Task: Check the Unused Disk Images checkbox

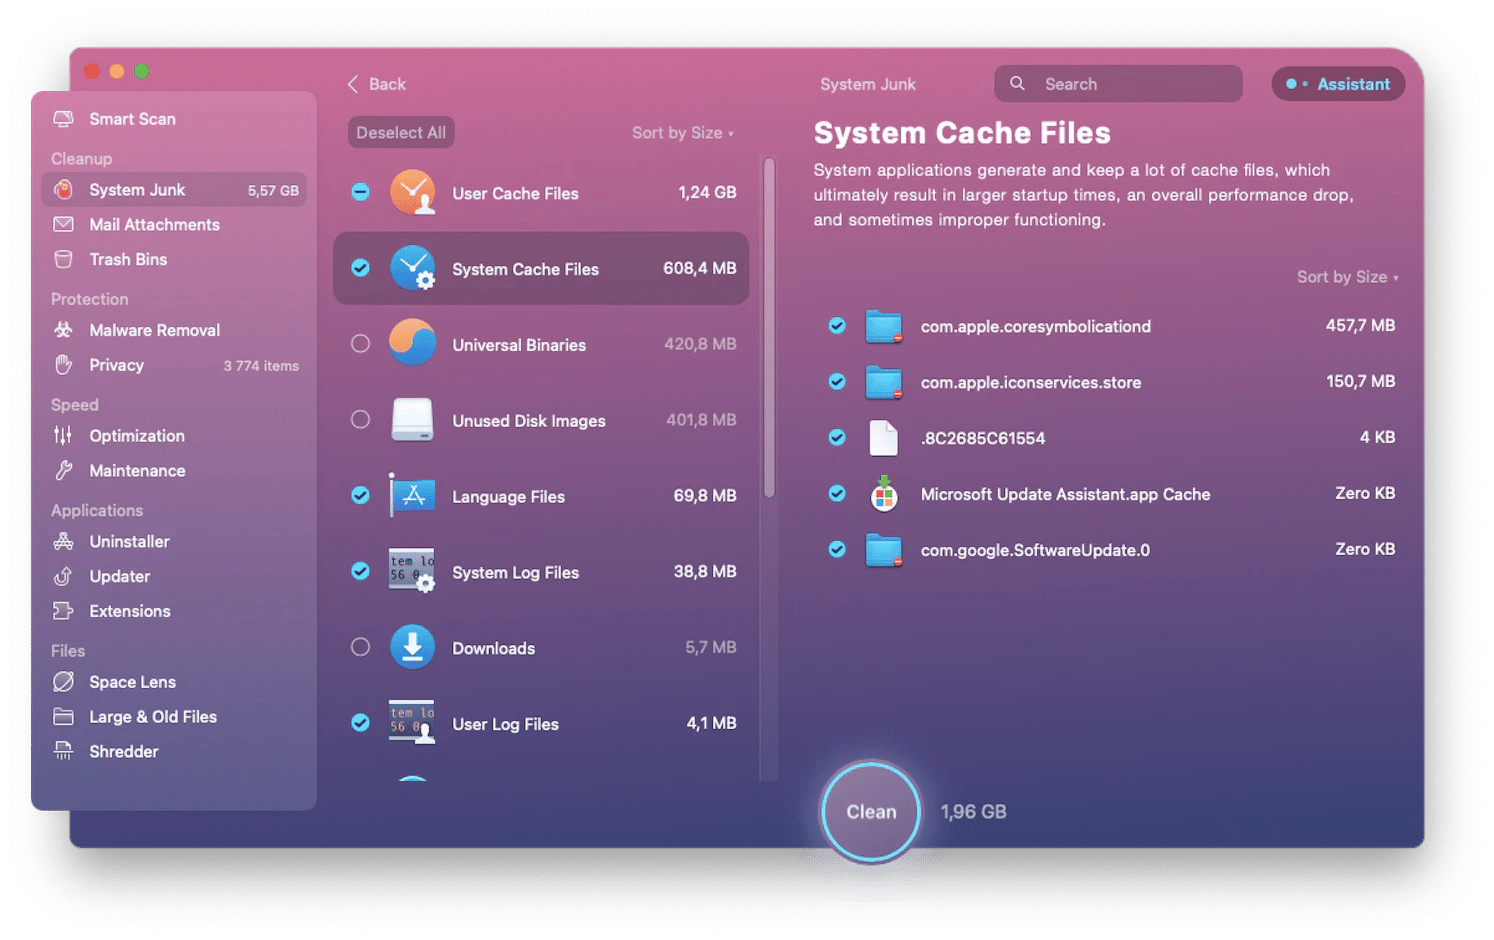Action: click(361, 420)
